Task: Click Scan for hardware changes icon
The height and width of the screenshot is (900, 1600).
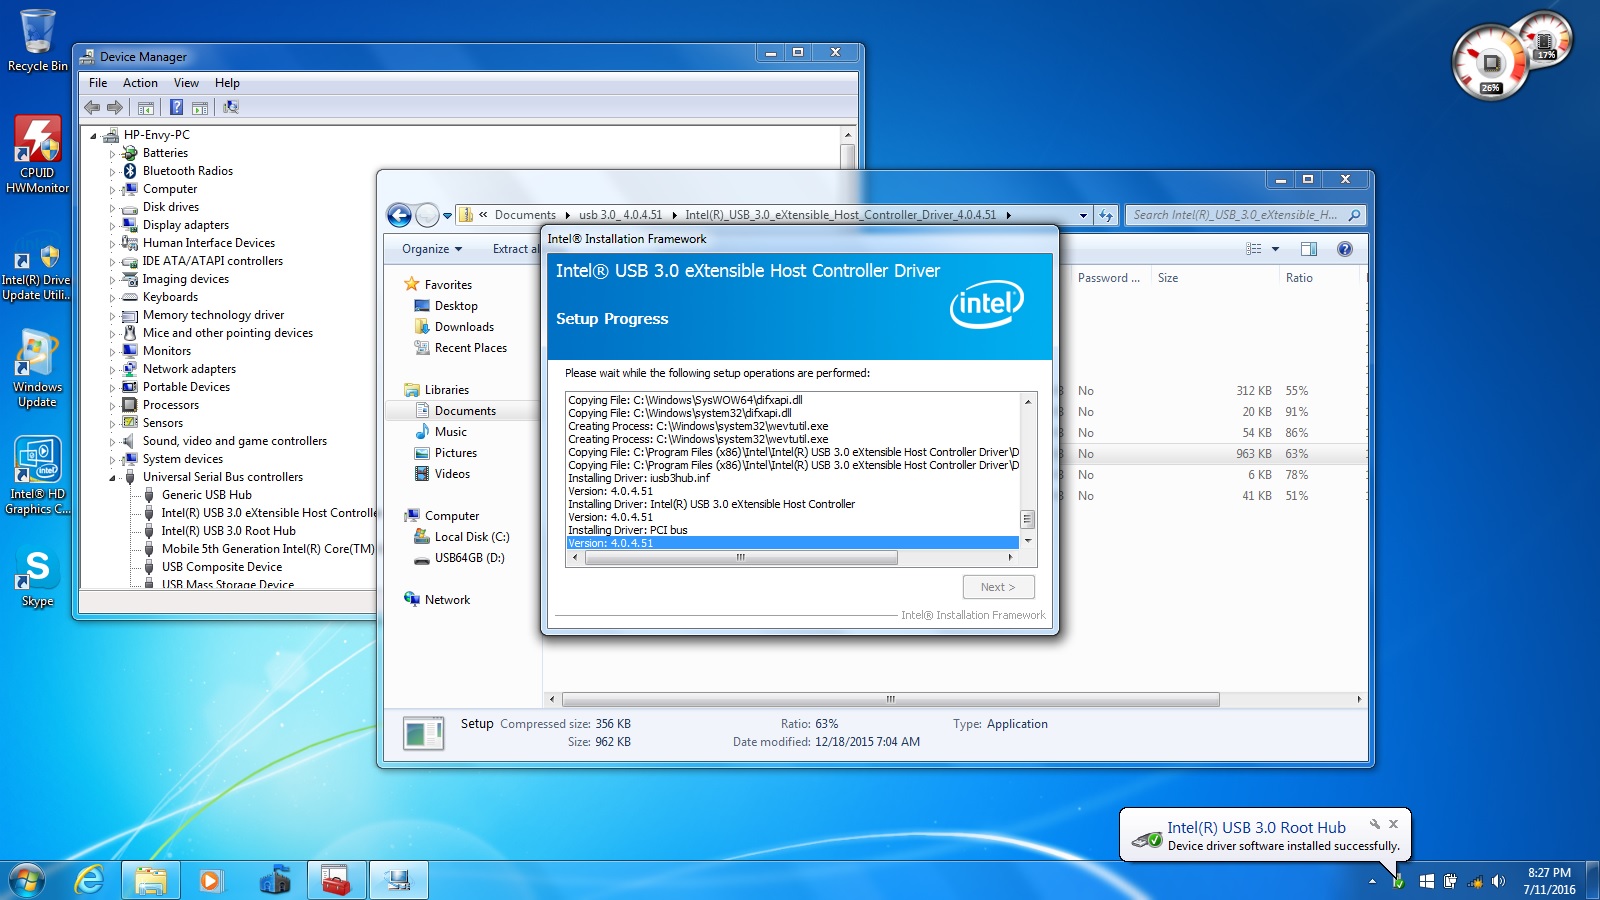Action: pyautogui.click(x=231, y=107)
